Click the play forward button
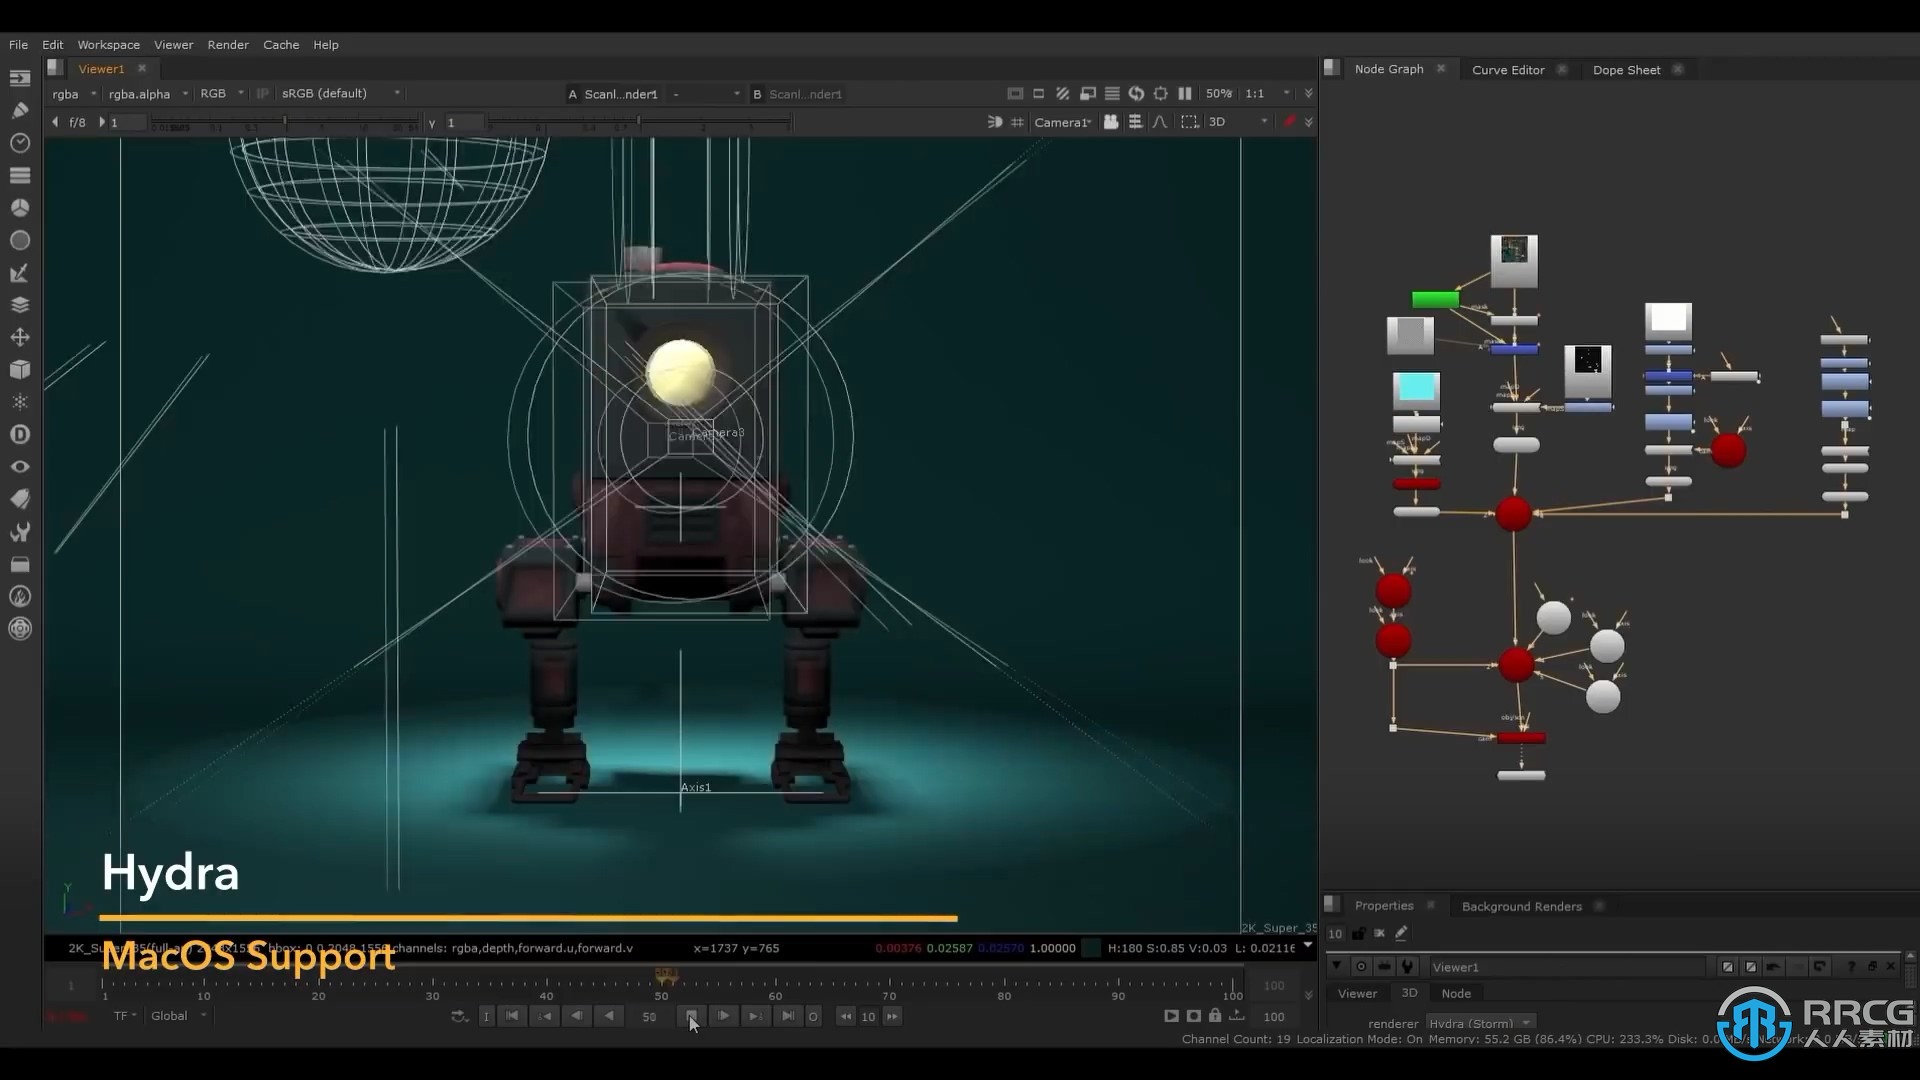Viewport: 1920px width, 1080px height. tap(724, 1016)
